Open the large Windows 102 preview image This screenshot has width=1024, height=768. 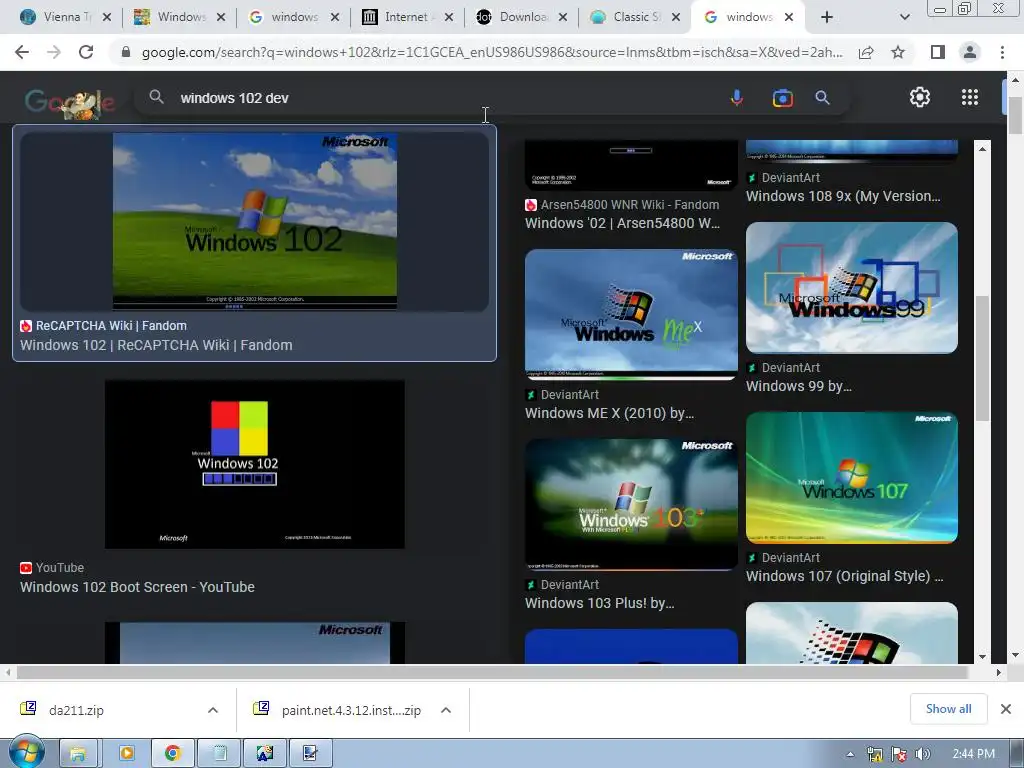tap(255, 221)
